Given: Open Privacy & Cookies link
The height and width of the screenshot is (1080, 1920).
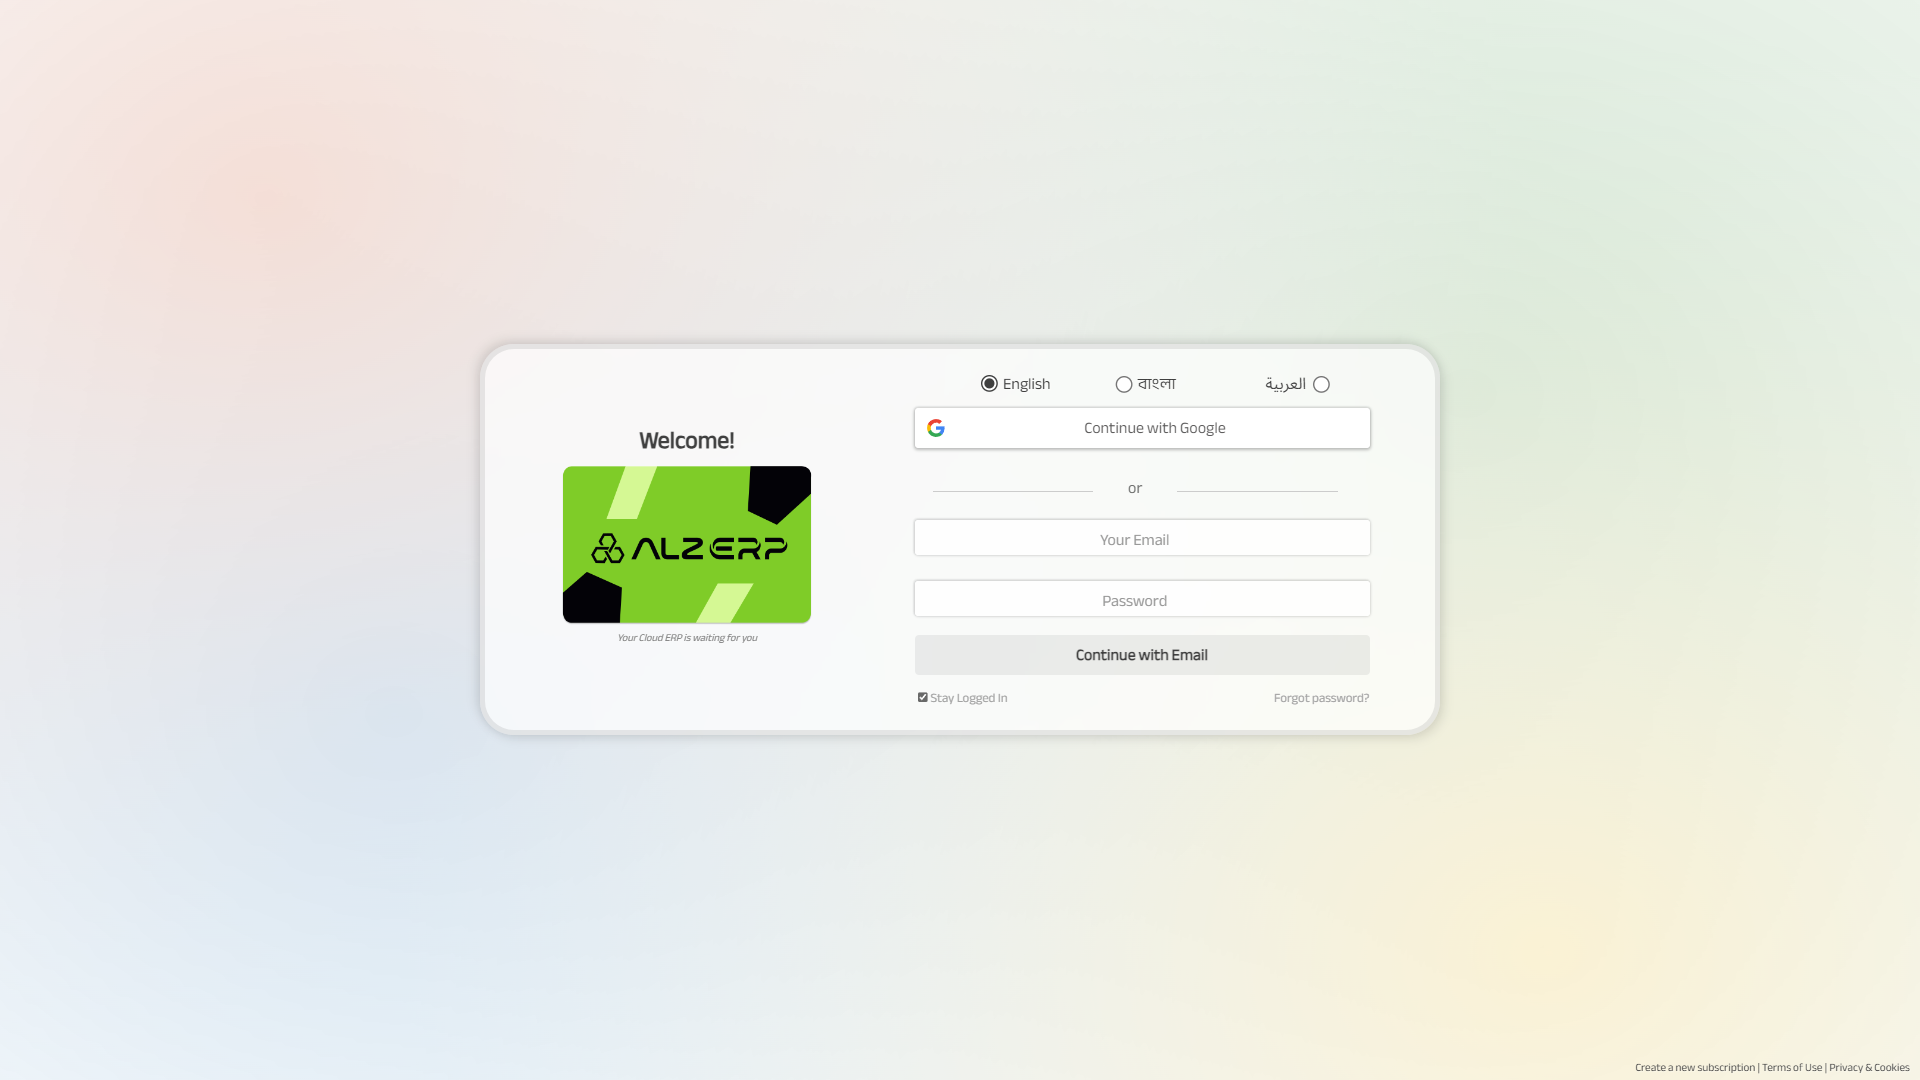Looking at the screenshot, I should [1869, 1067].
